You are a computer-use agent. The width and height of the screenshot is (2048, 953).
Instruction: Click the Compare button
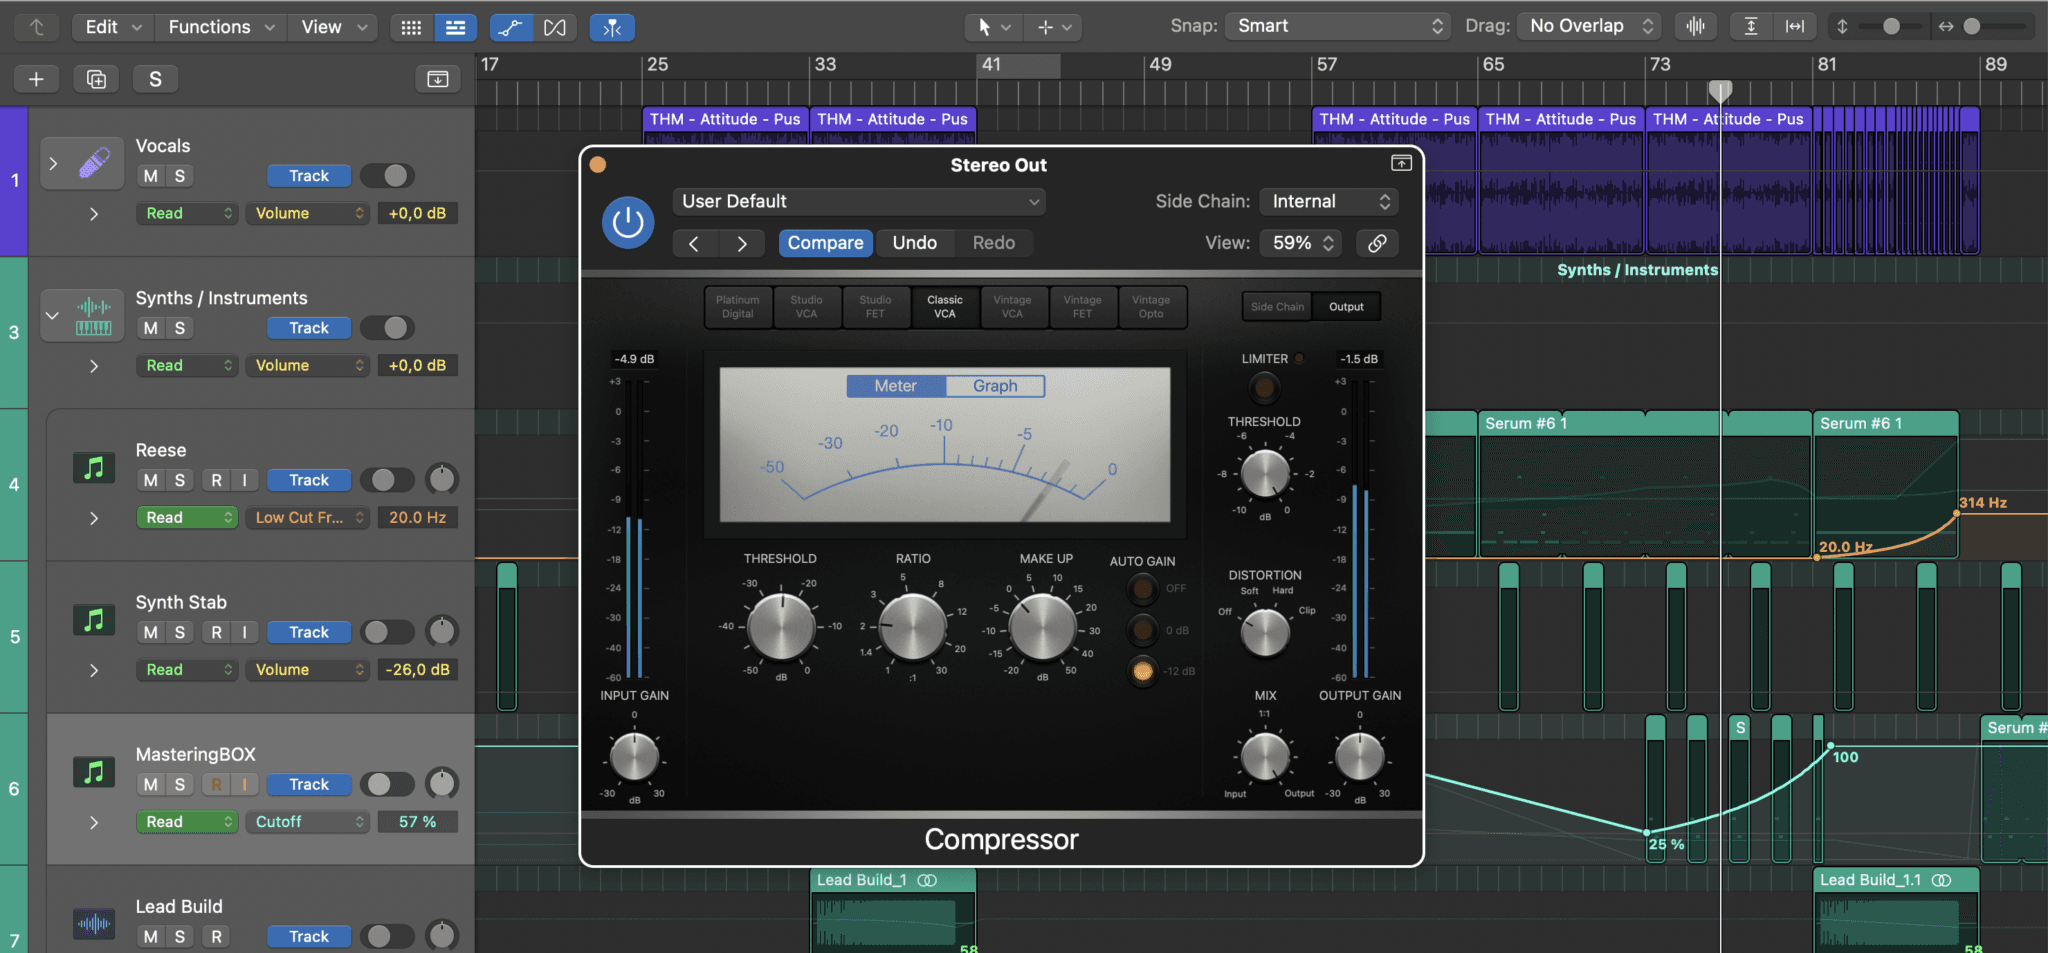pos(825,243)
